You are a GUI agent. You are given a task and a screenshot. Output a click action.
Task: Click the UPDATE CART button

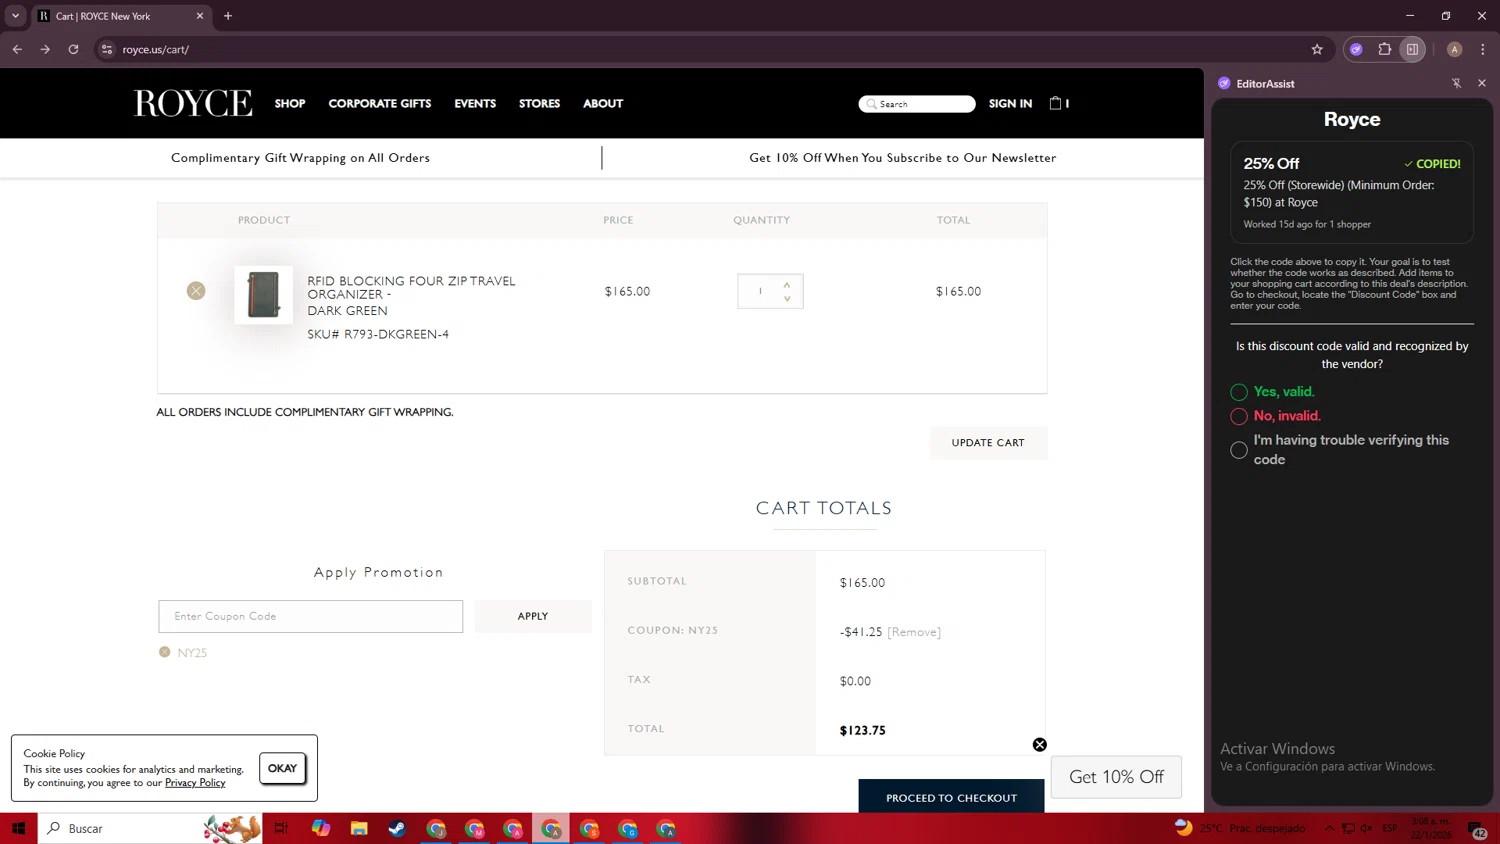(x=988, y=443)
